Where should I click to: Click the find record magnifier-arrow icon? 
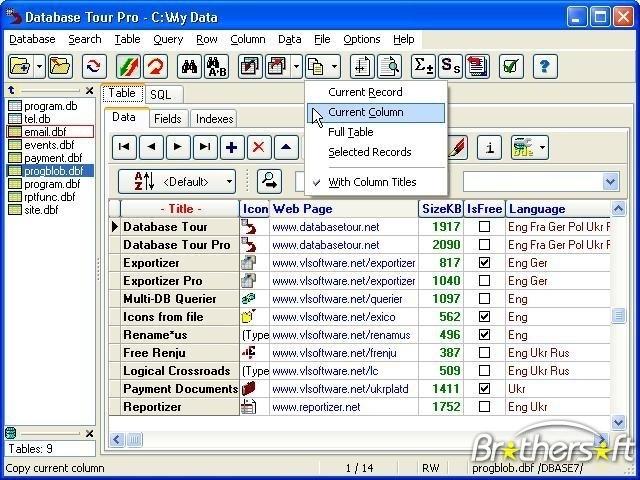(269, 181)
